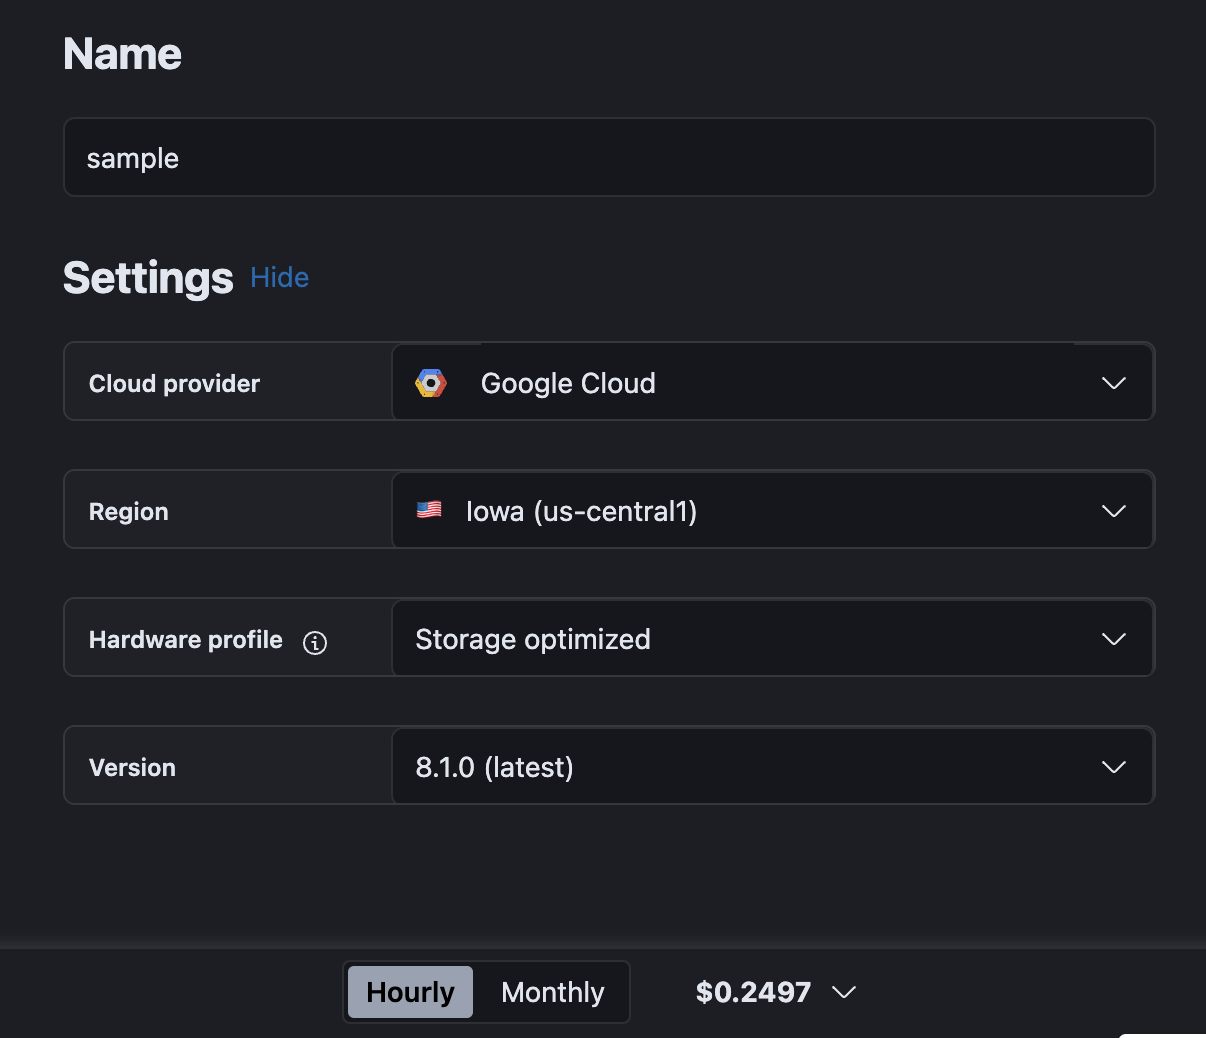Click the Google Cloud logo icon
Viewport: 1206px width, 1038px height.
click(431, 383)
